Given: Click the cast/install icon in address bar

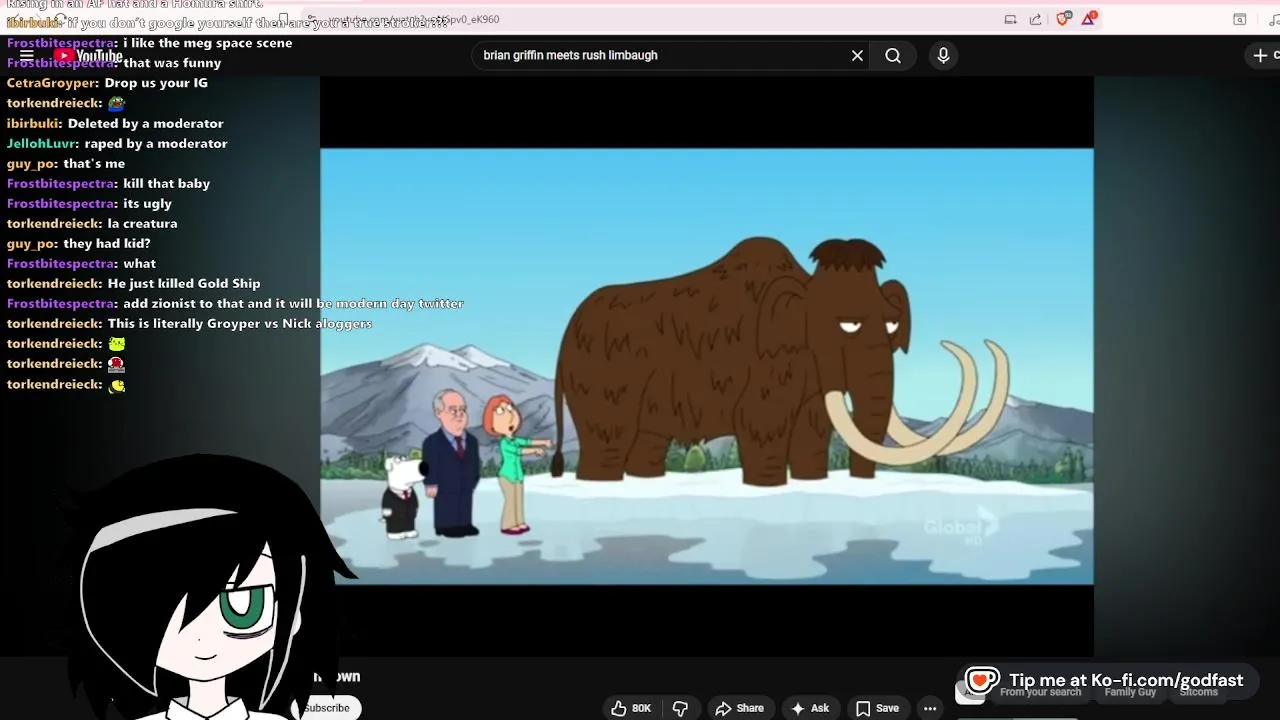Looking at the screenshot, I should click(1010, 19).
